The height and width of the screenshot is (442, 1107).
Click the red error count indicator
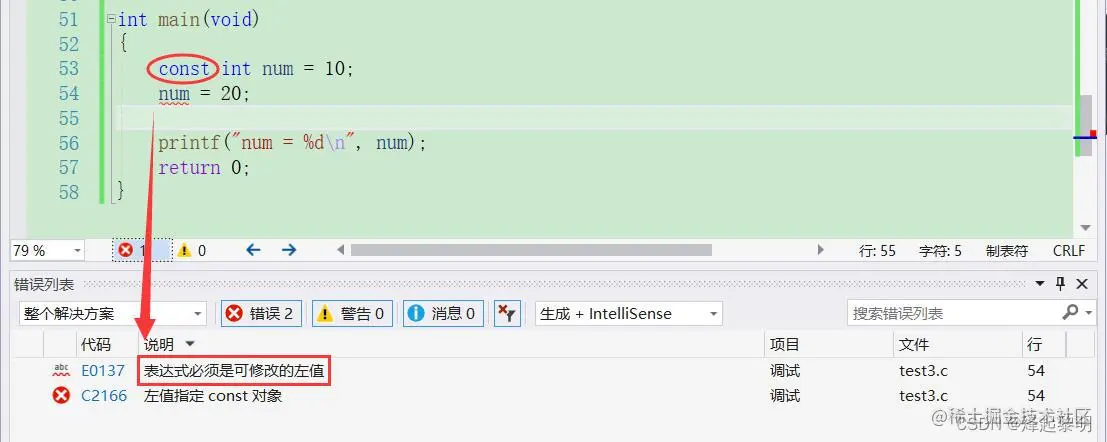click(142, 250)
